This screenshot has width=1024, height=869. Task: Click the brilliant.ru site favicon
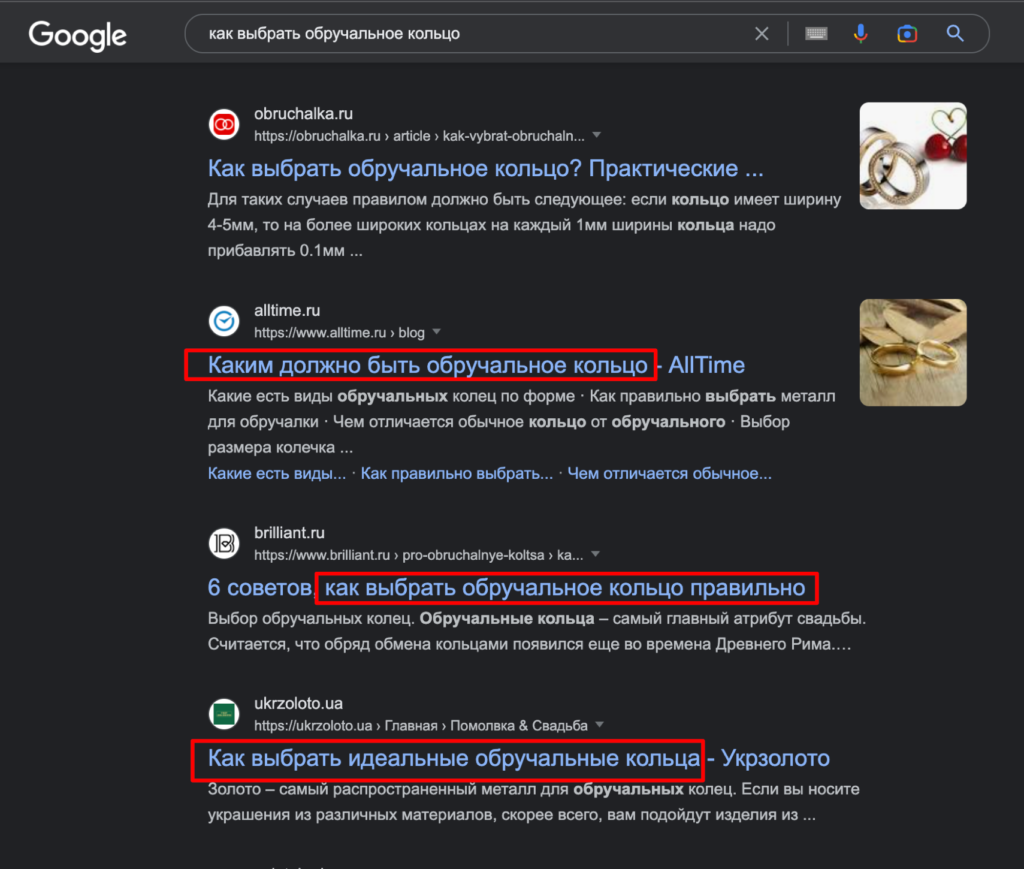[x=224, y=543]
